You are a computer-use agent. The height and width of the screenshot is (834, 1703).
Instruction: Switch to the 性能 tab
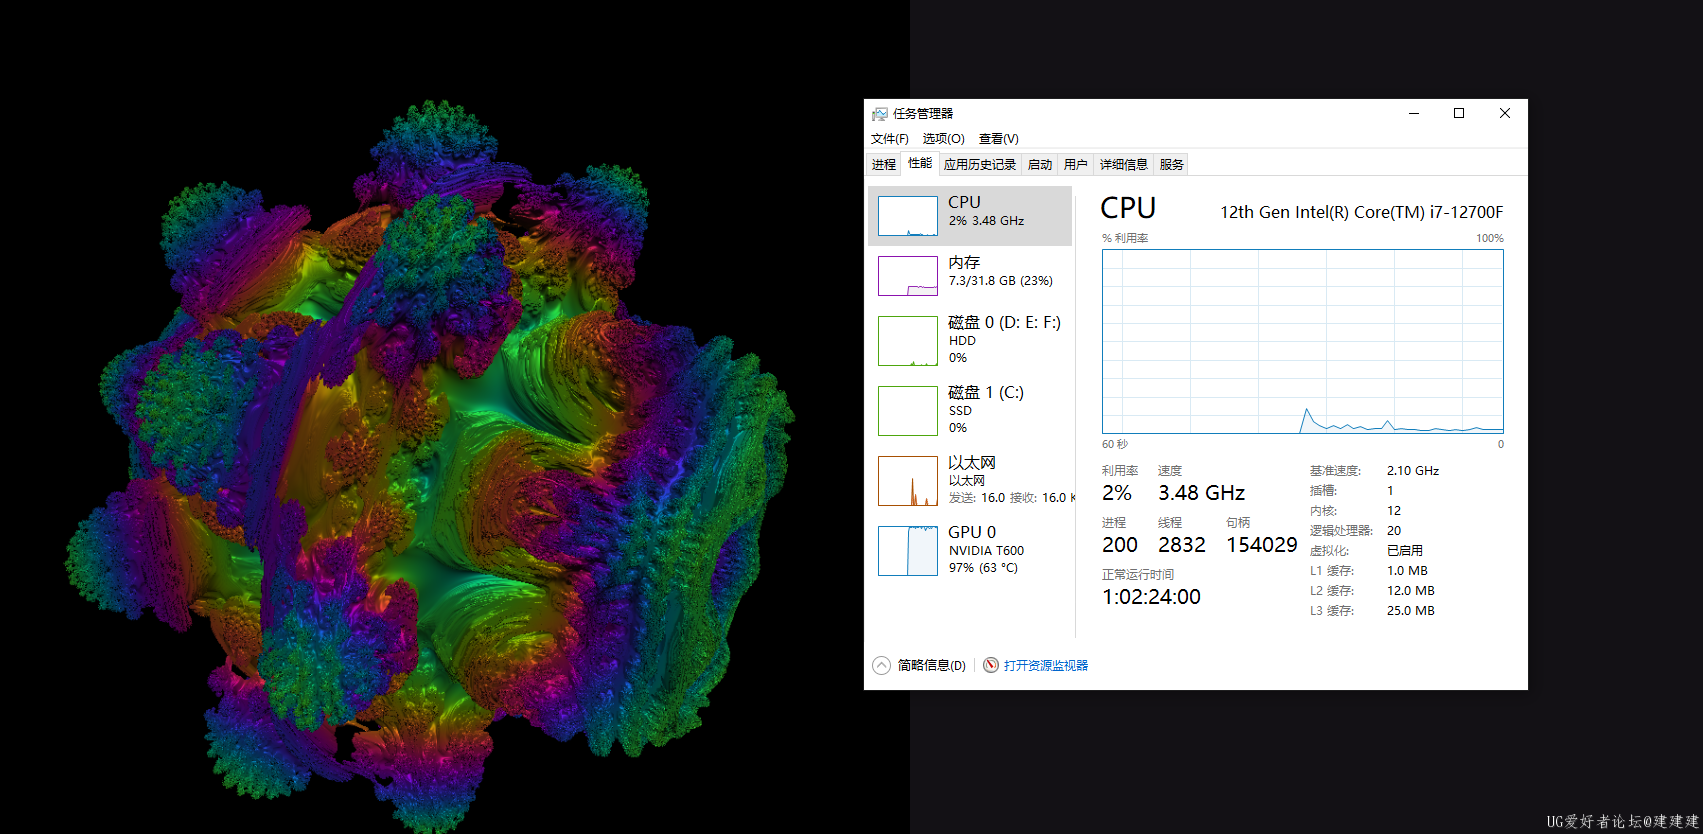click(x=919, y=164)
